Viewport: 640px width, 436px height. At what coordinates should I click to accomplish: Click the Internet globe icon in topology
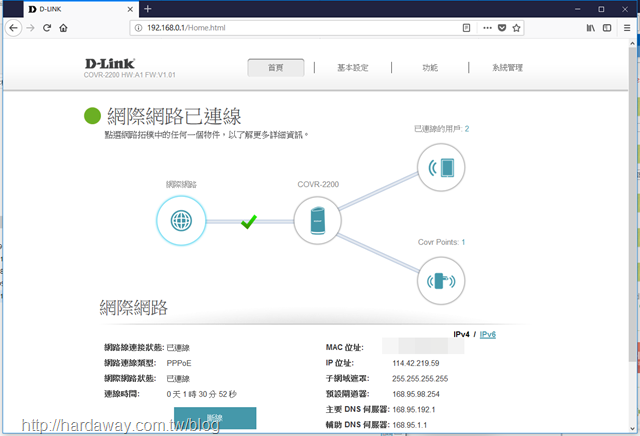(181, 220)
